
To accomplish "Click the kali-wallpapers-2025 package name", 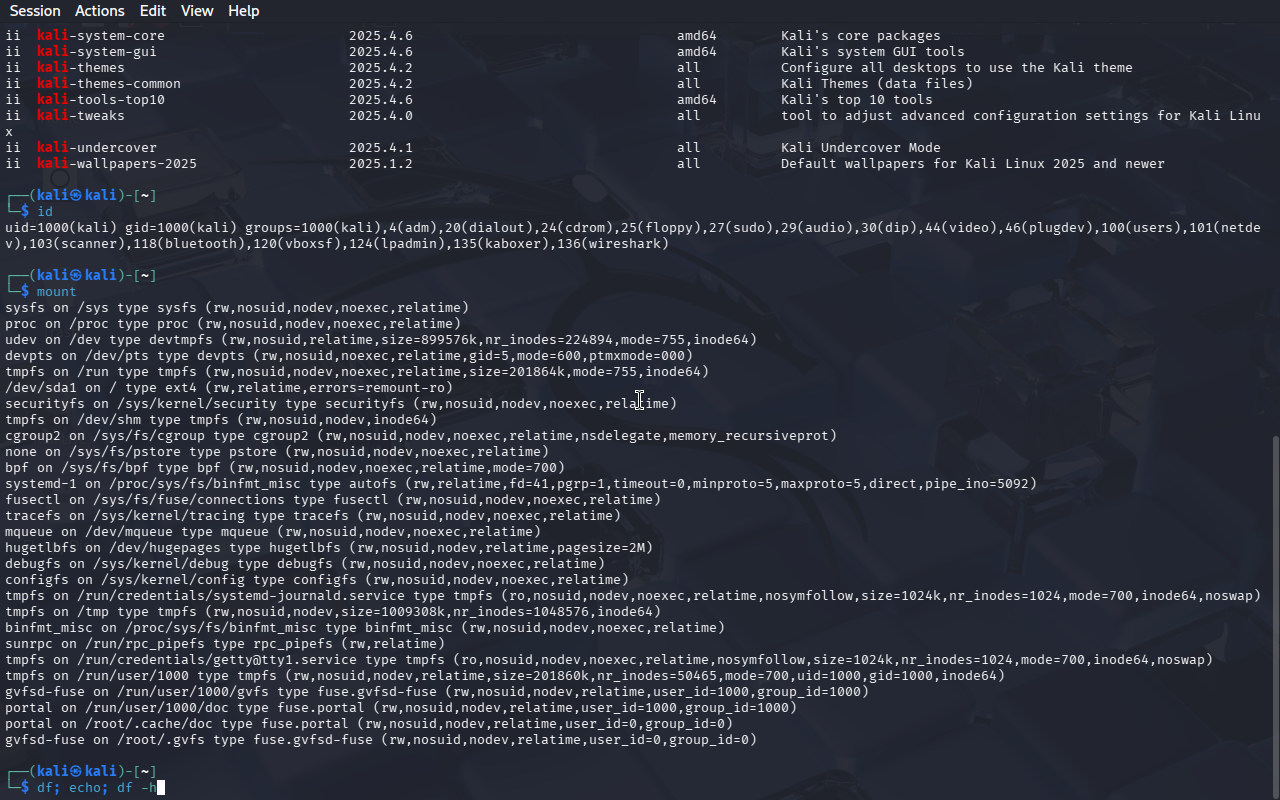I will pyautogui.click(x=117, y=164).
